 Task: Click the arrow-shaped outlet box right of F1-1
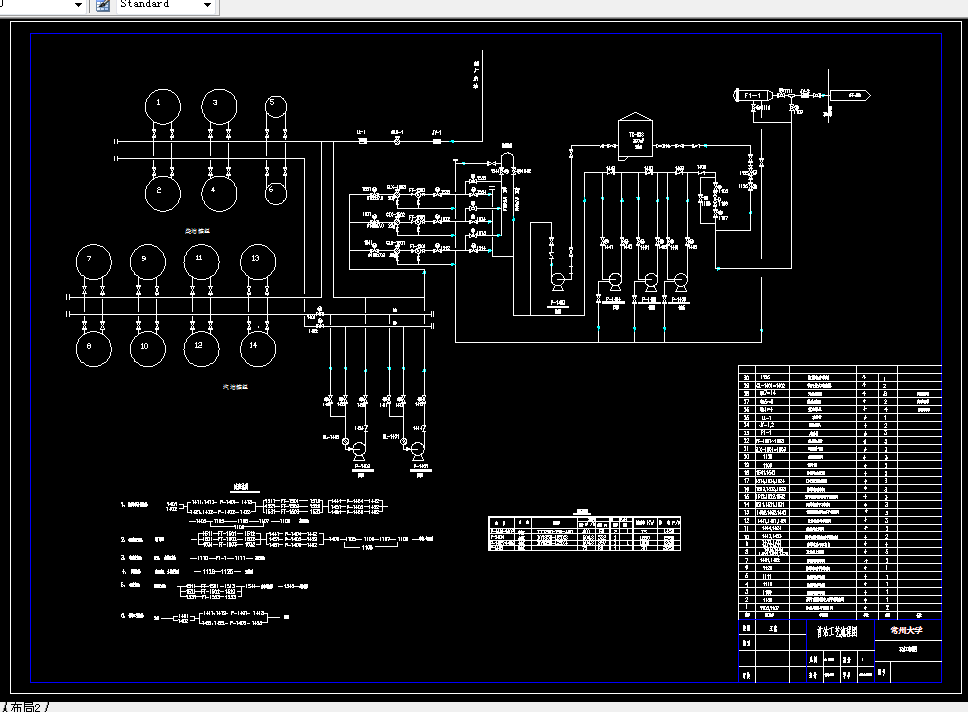click(850, 95)
